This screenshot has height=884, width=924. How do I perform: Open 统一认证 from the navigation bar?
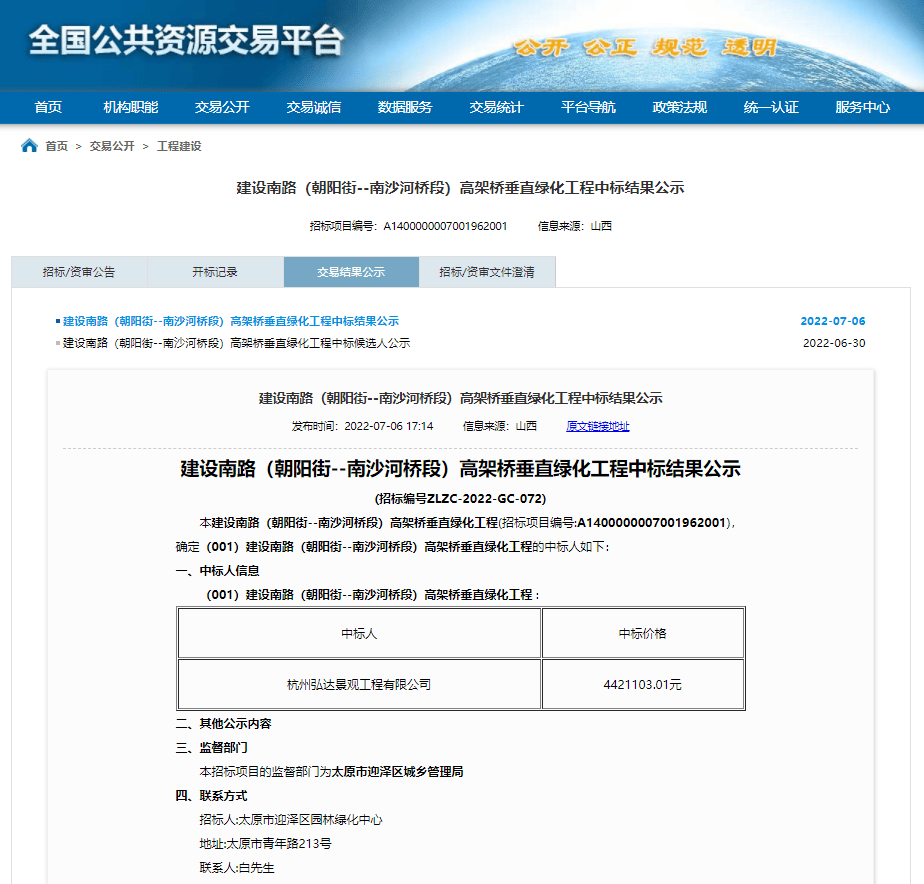pos(771,108)
